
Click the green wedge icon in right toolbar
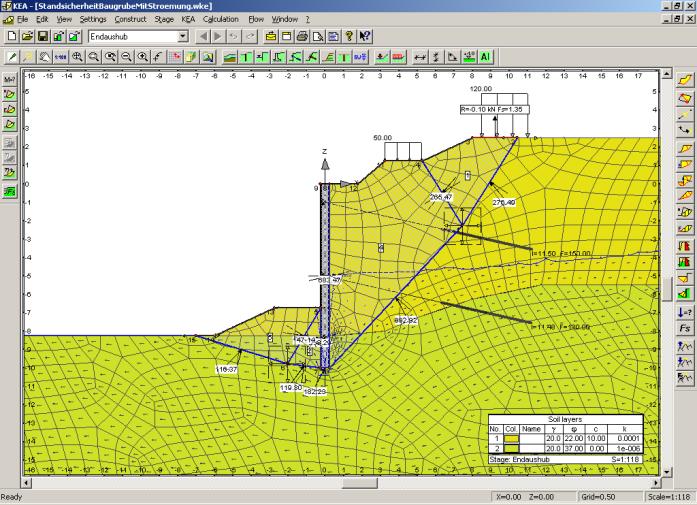coord(685,294)
